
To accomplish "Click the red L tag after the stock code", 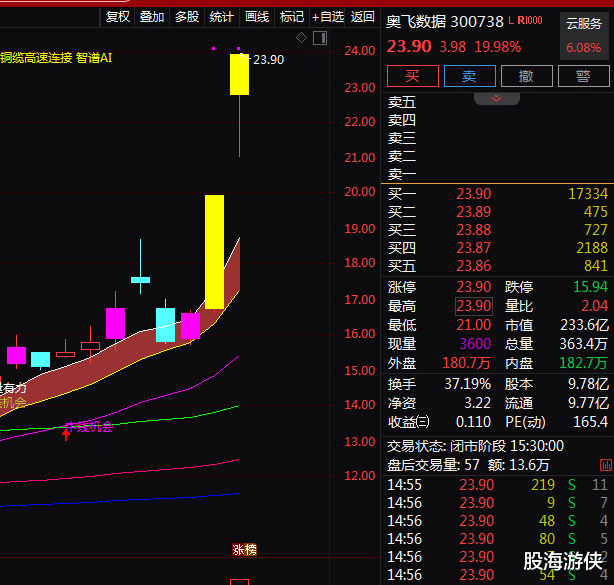I will click(511, 20).
